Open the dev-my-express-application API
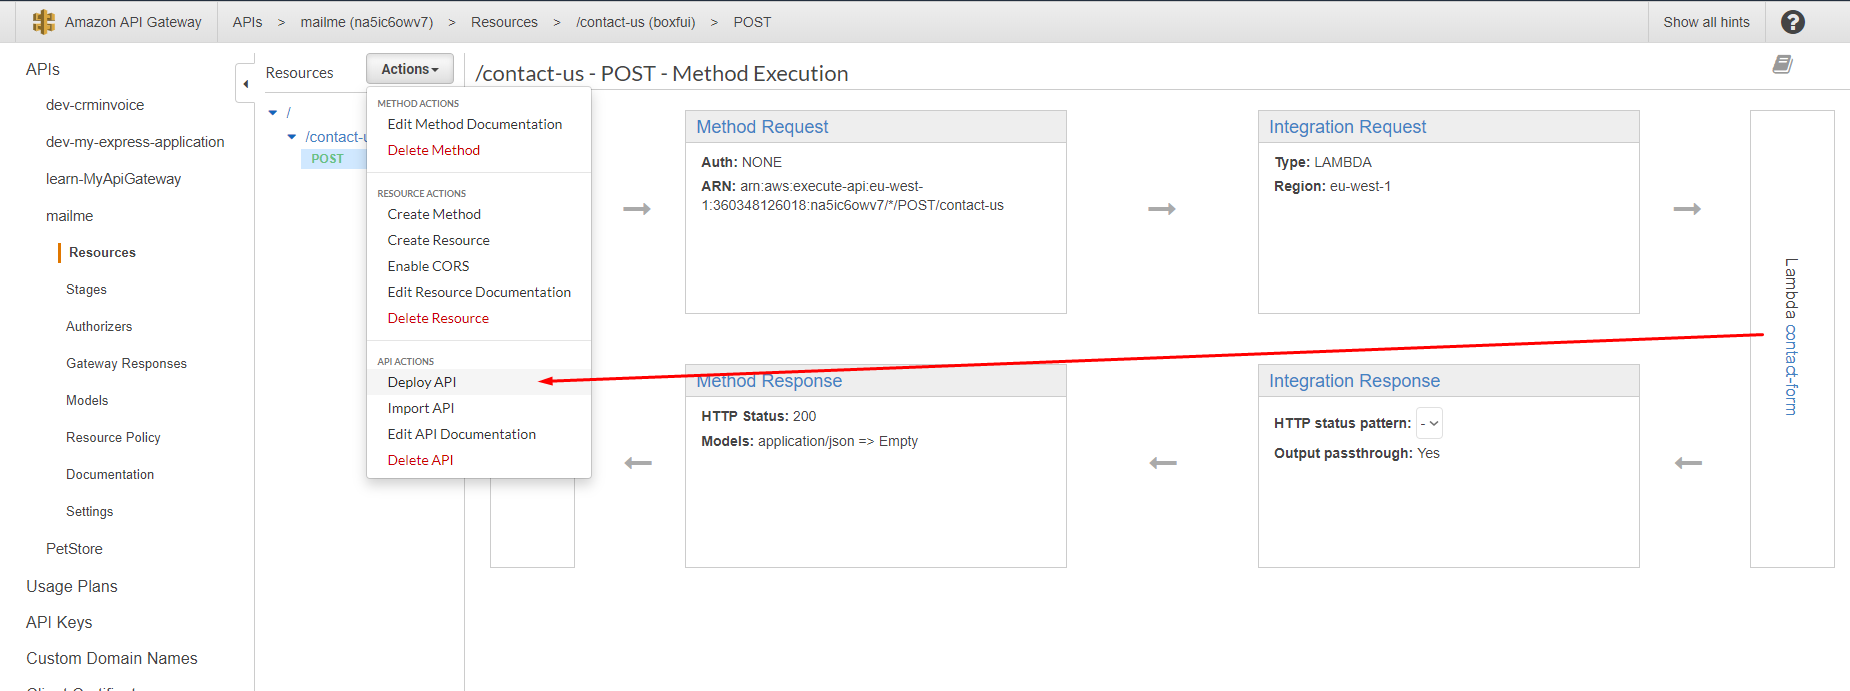The width and height of the screenshot is (1850, 691). 135,142
